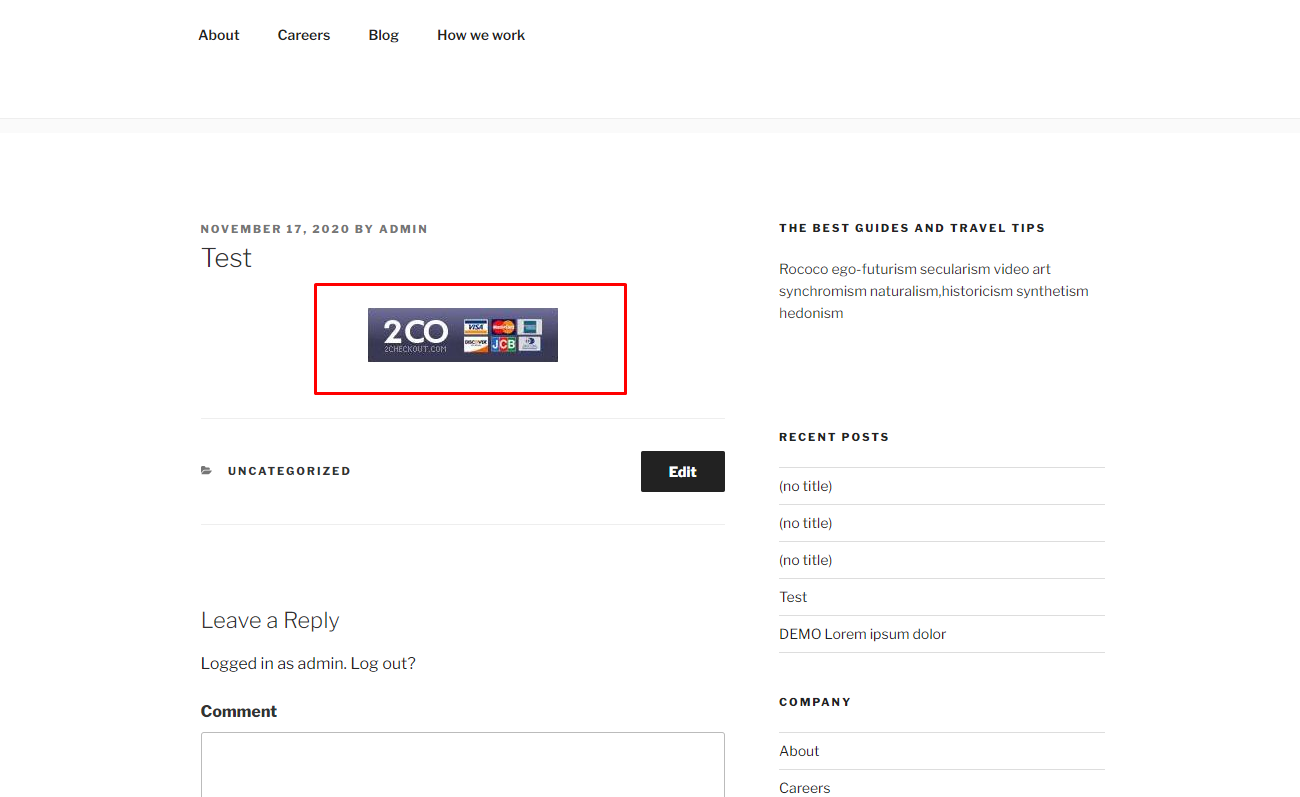Click the Recent Posts heading

(x=834, y=437)
